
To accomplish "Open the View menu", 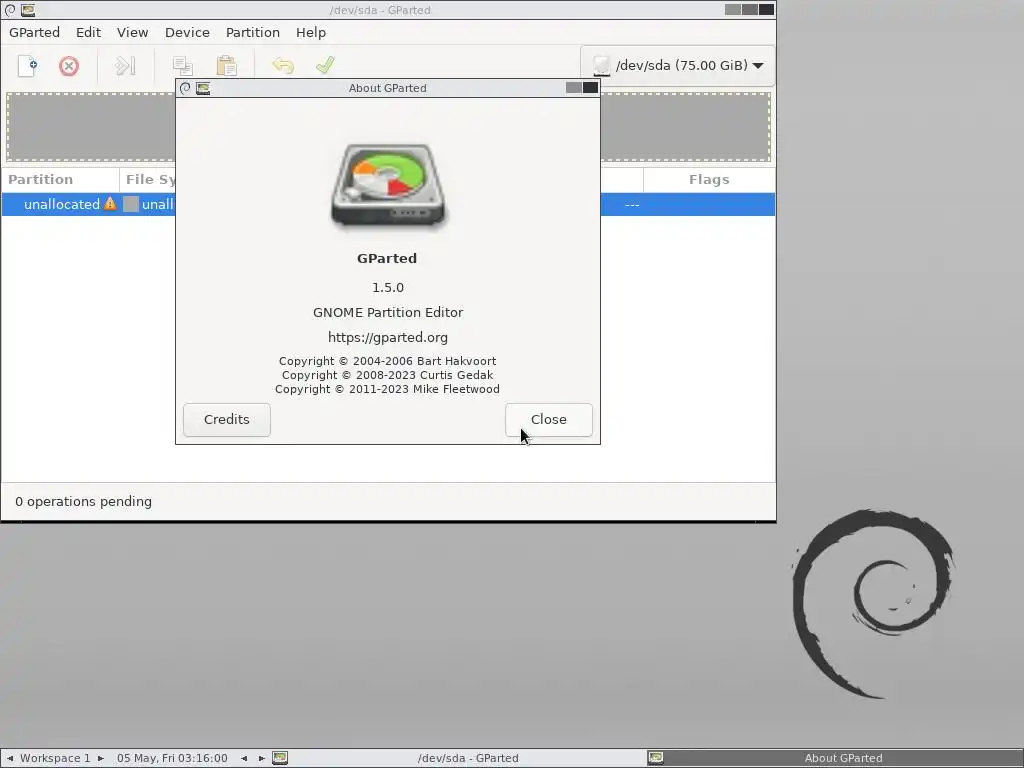I will 133,32.
